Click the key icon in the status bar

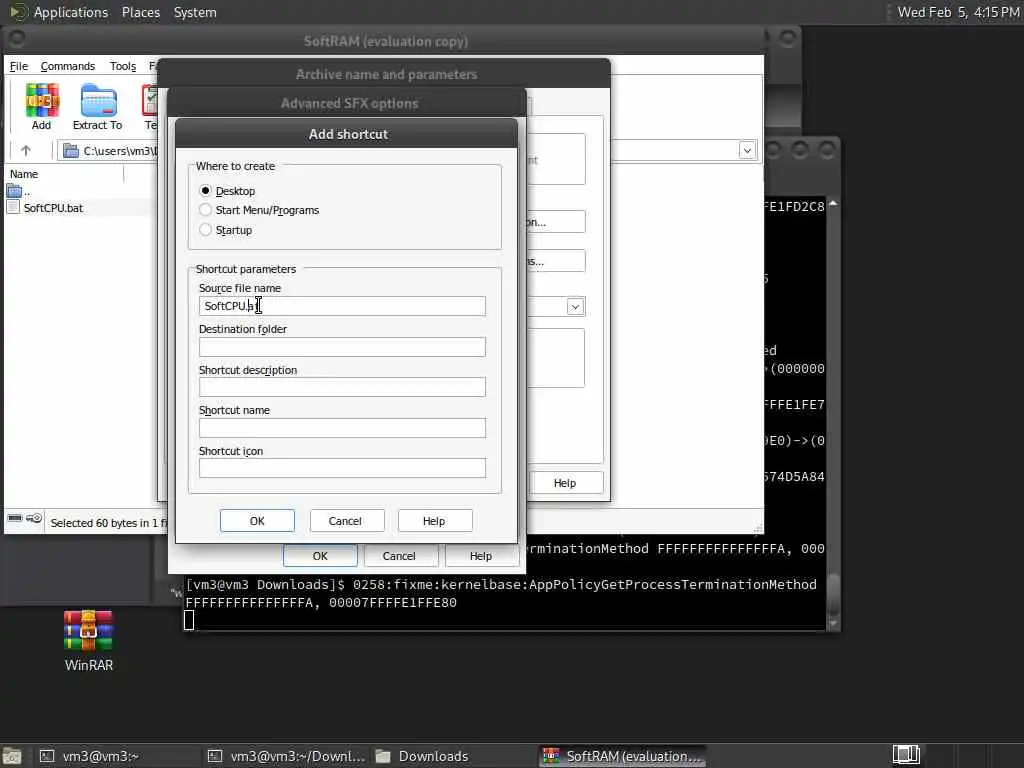click(34, 519)
